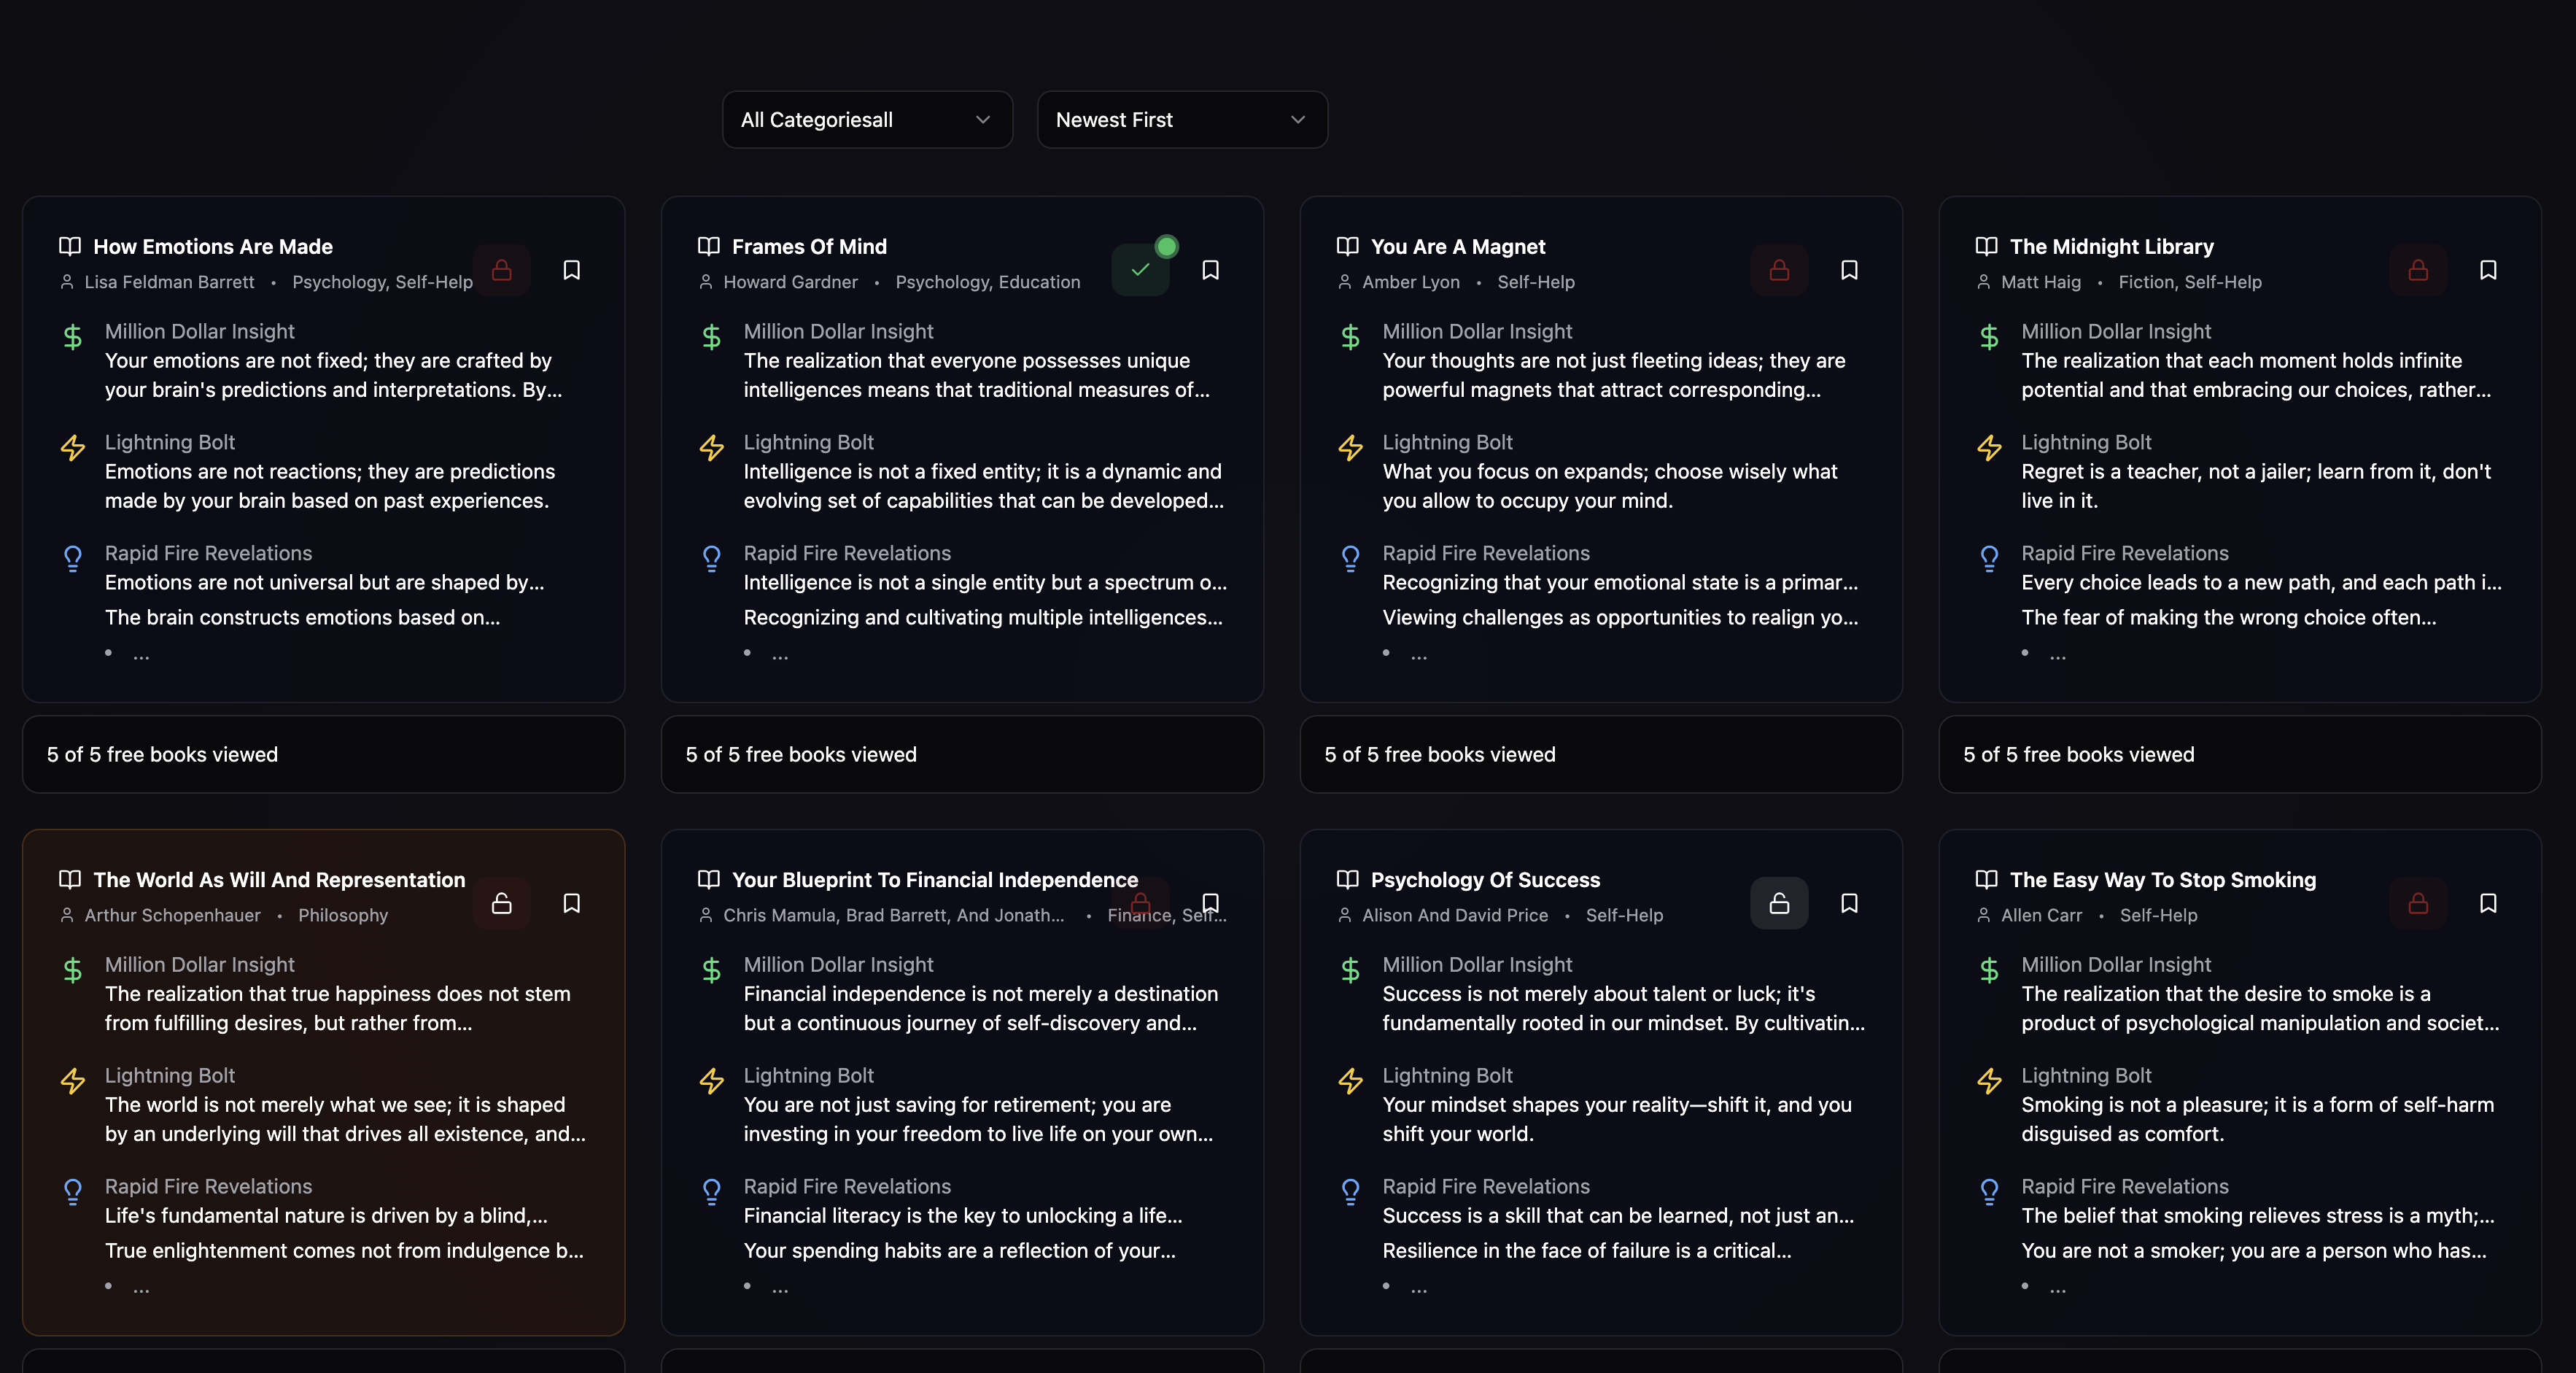Click unlock icon on Psychology Of Success

click(x=1779, y=903)
